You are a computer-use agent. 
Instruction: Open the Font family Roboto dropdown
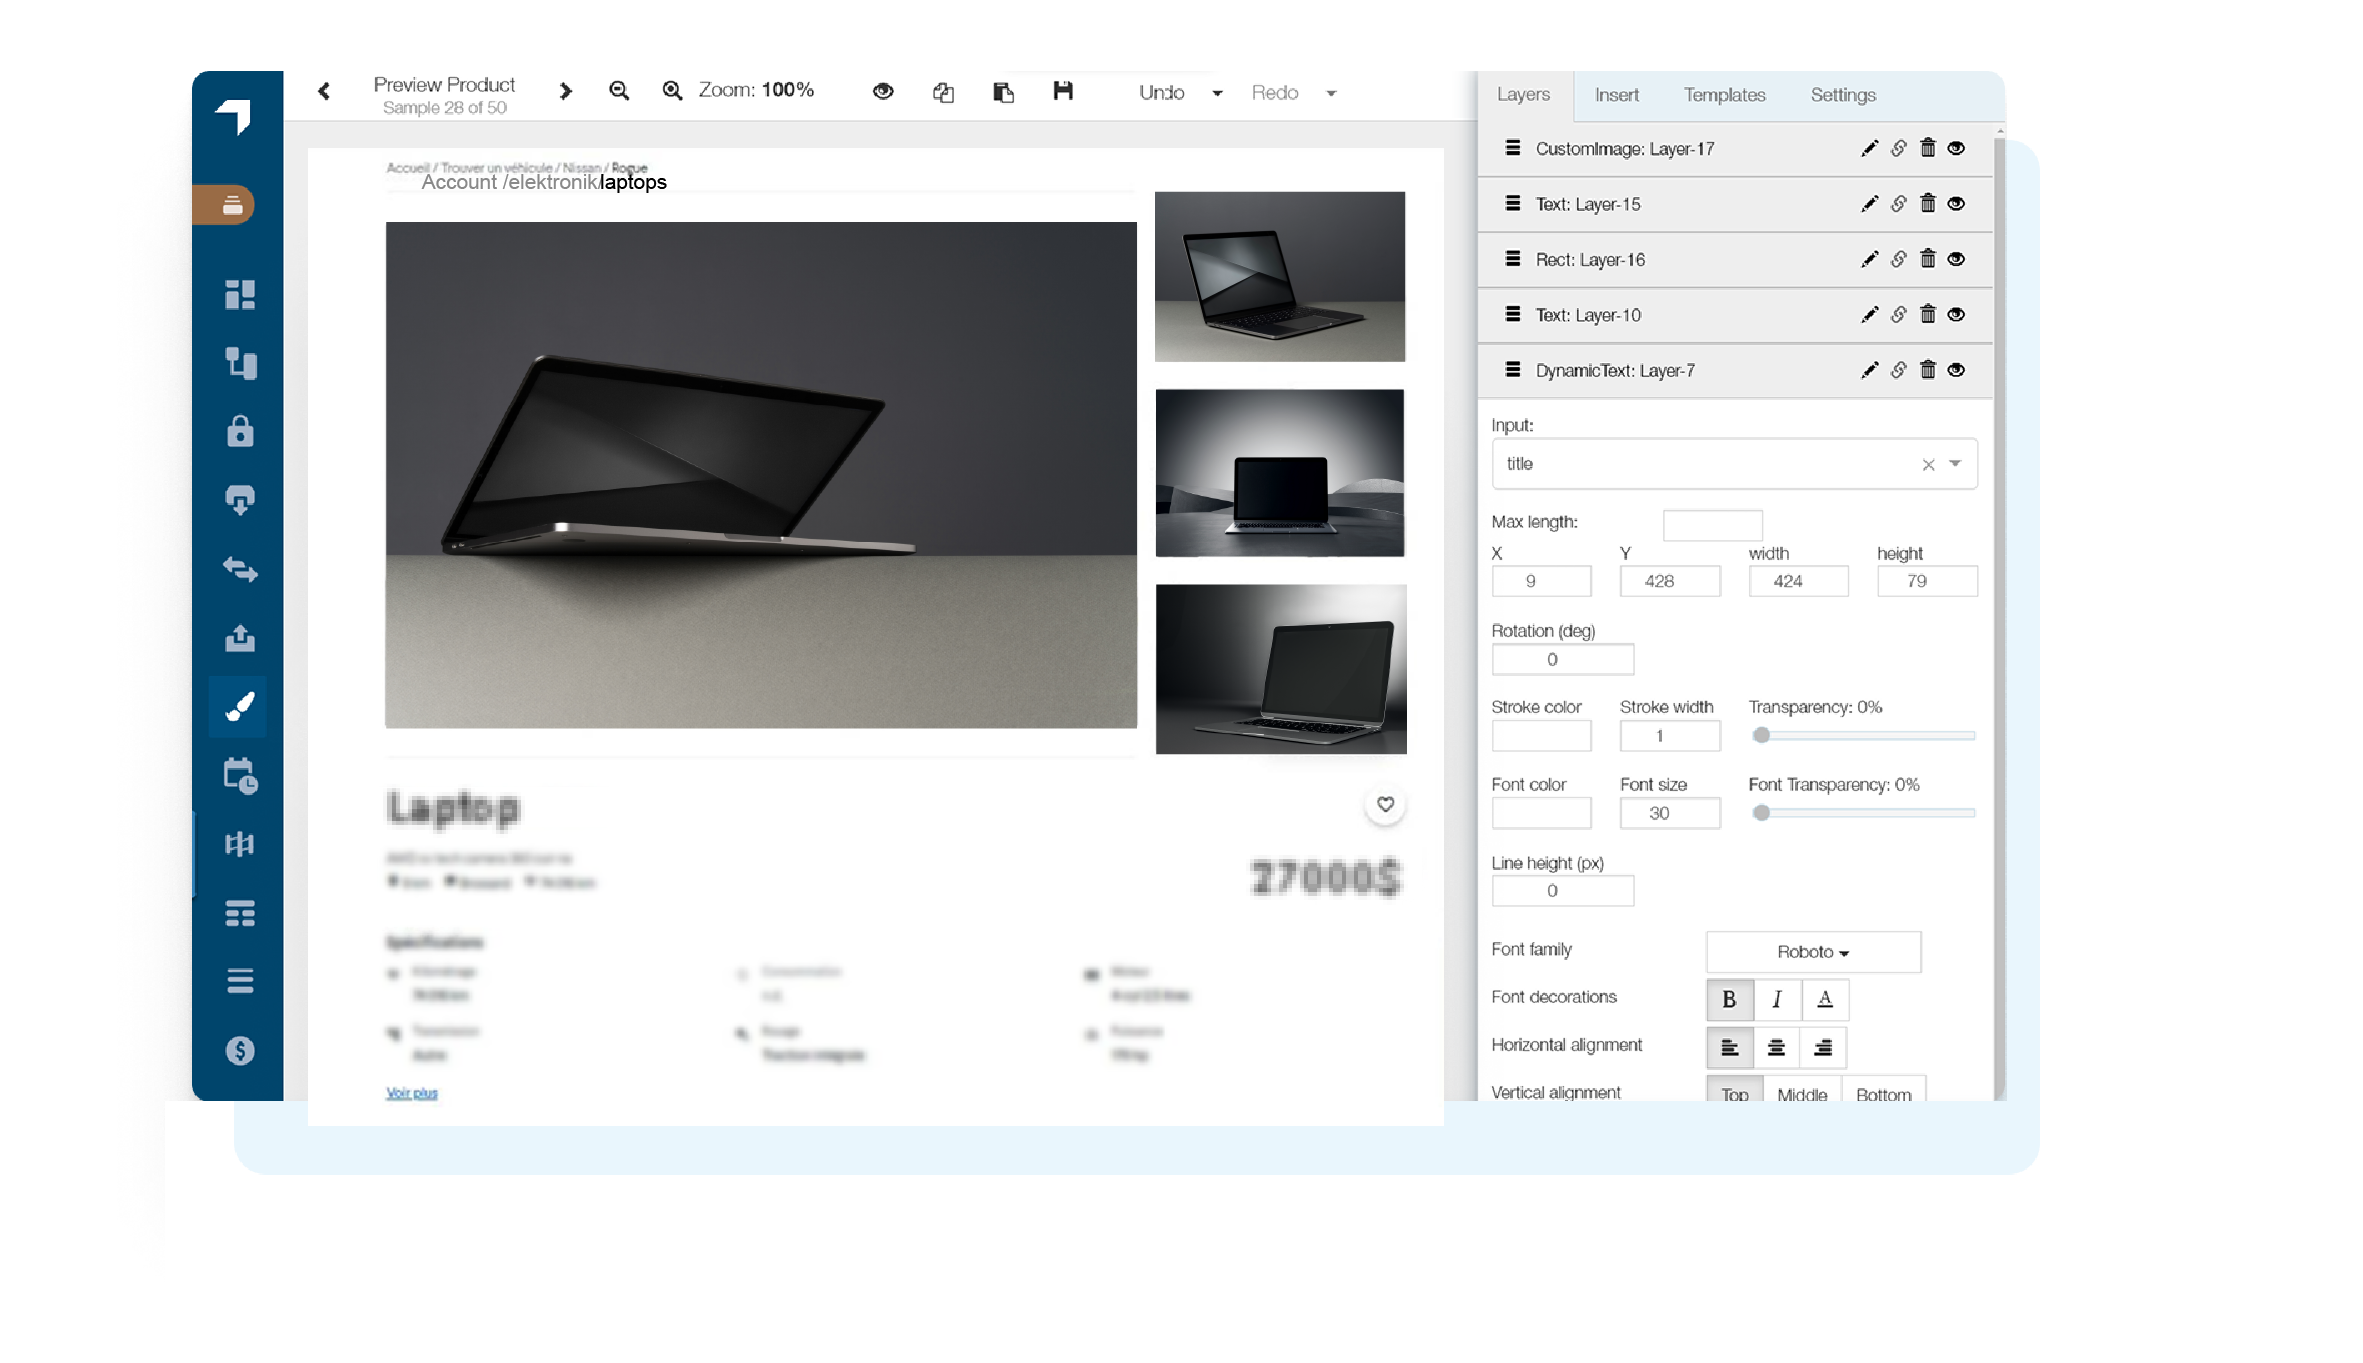pyautogui.click(x=1812, y=952)
